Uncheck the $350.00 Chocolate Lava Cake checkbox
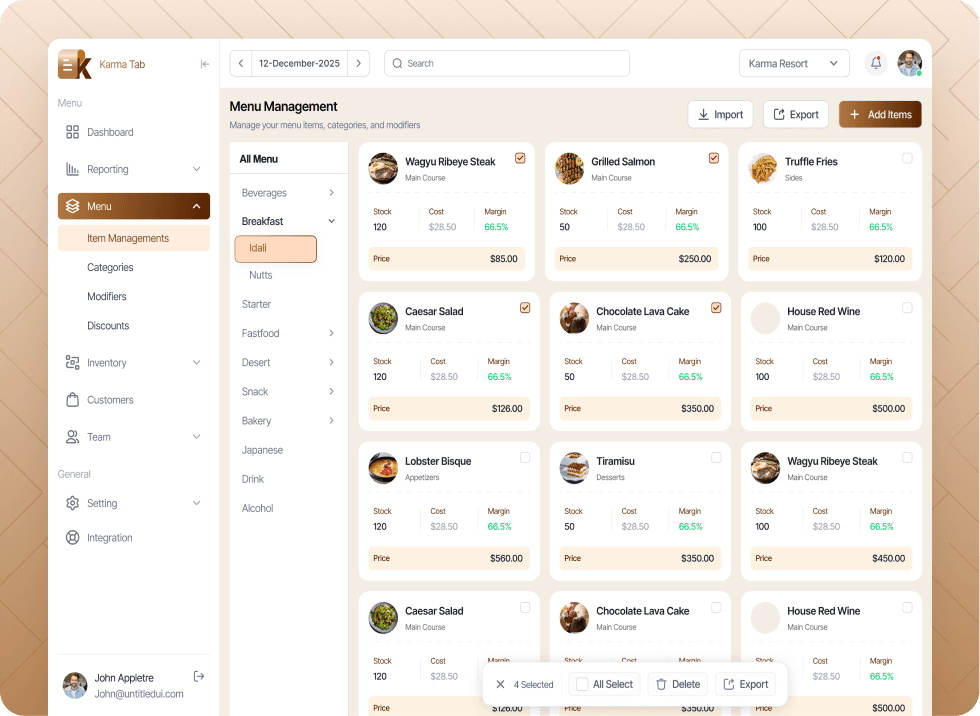The height and width of the screenshot is (716, 980). pyautogui.click(x=716, y=308)
